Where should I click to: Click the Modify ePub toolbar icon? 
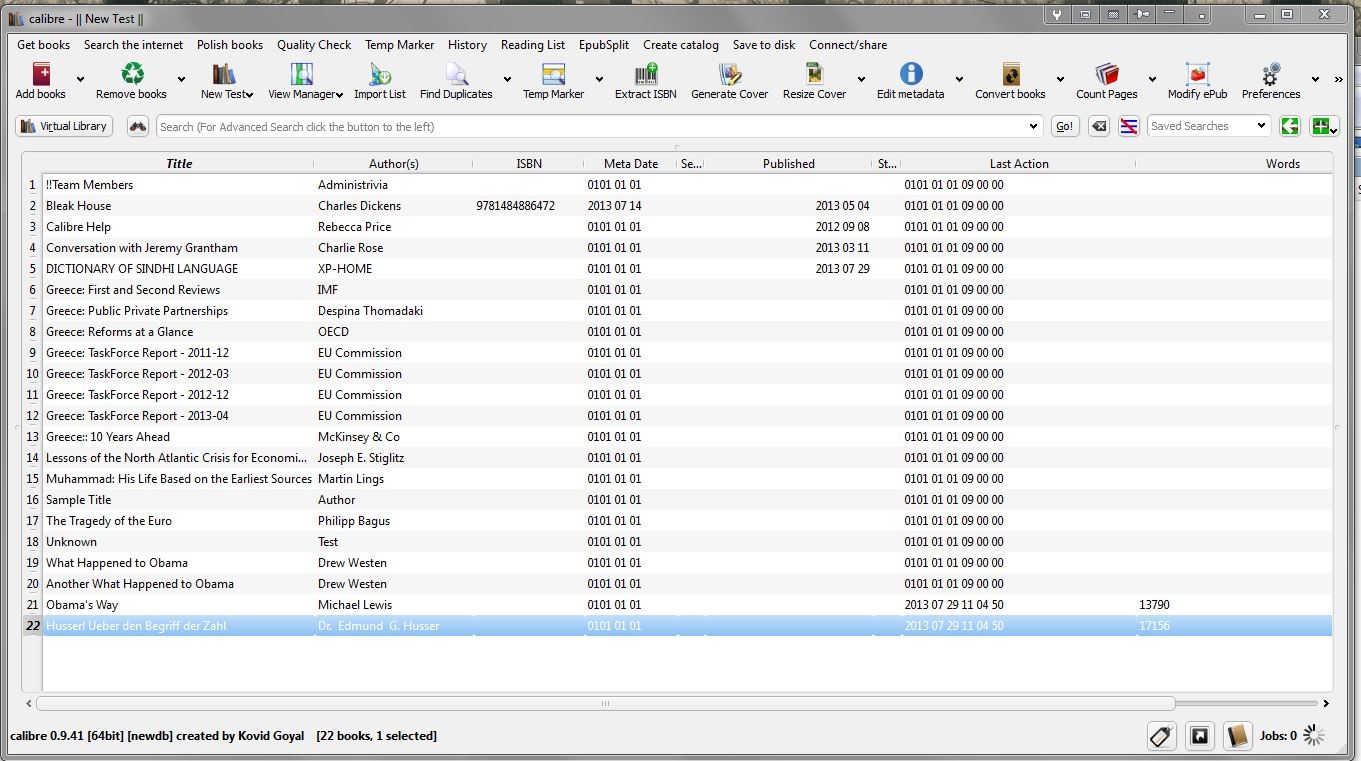[1197, 74]
